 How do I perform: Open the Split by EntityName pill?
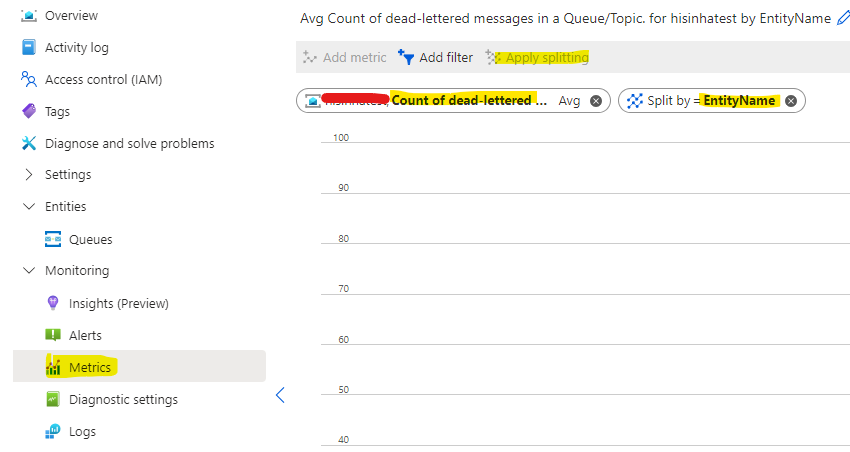pos(711,101)
